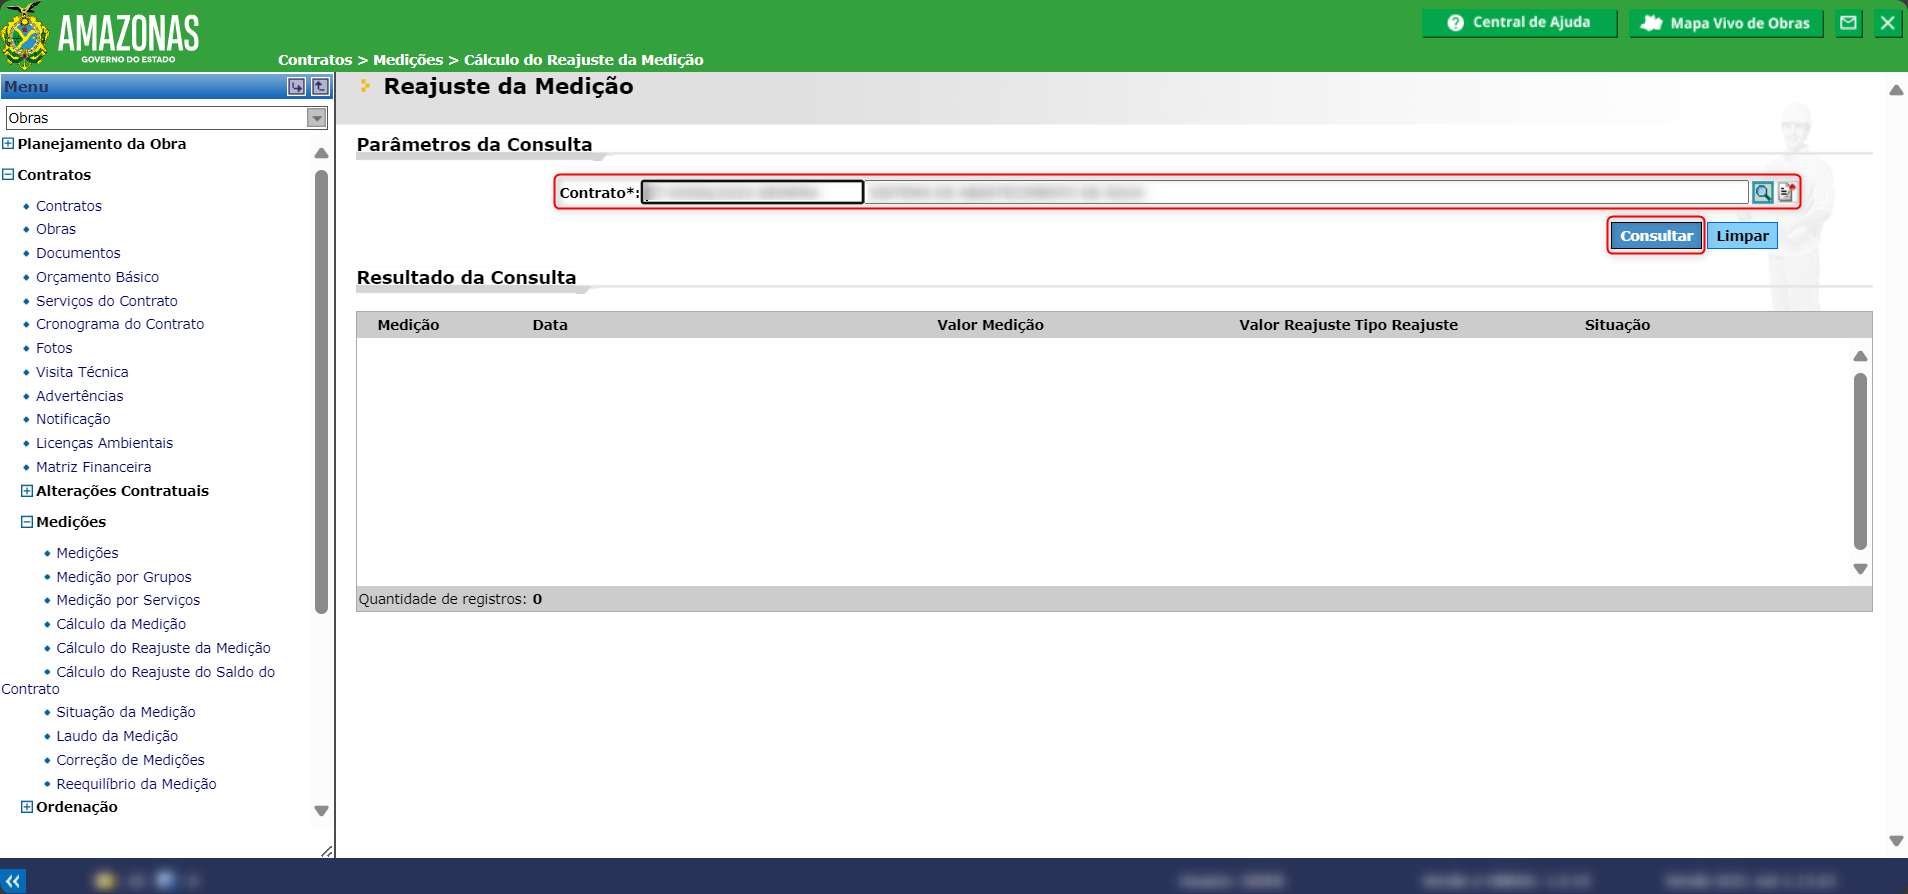
Task: Open Mapa Vivo de Obras
Action: 1726,23
